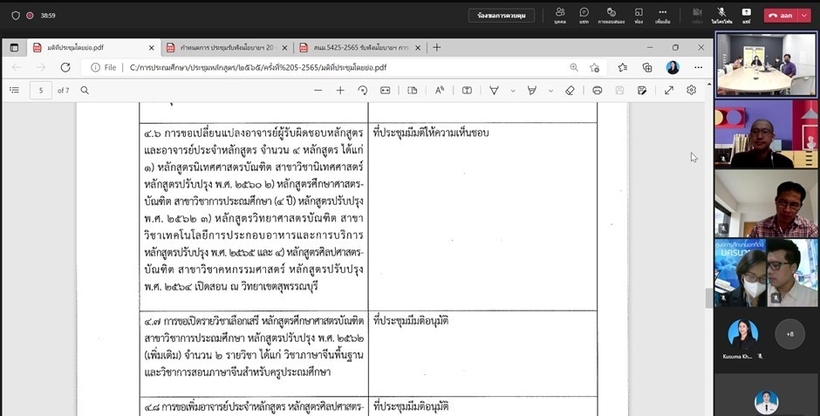The height and width of the screenshot is (416, 820).
Task: Switch to the สมม.5425-2565 tab
Action: coord(360,48)
